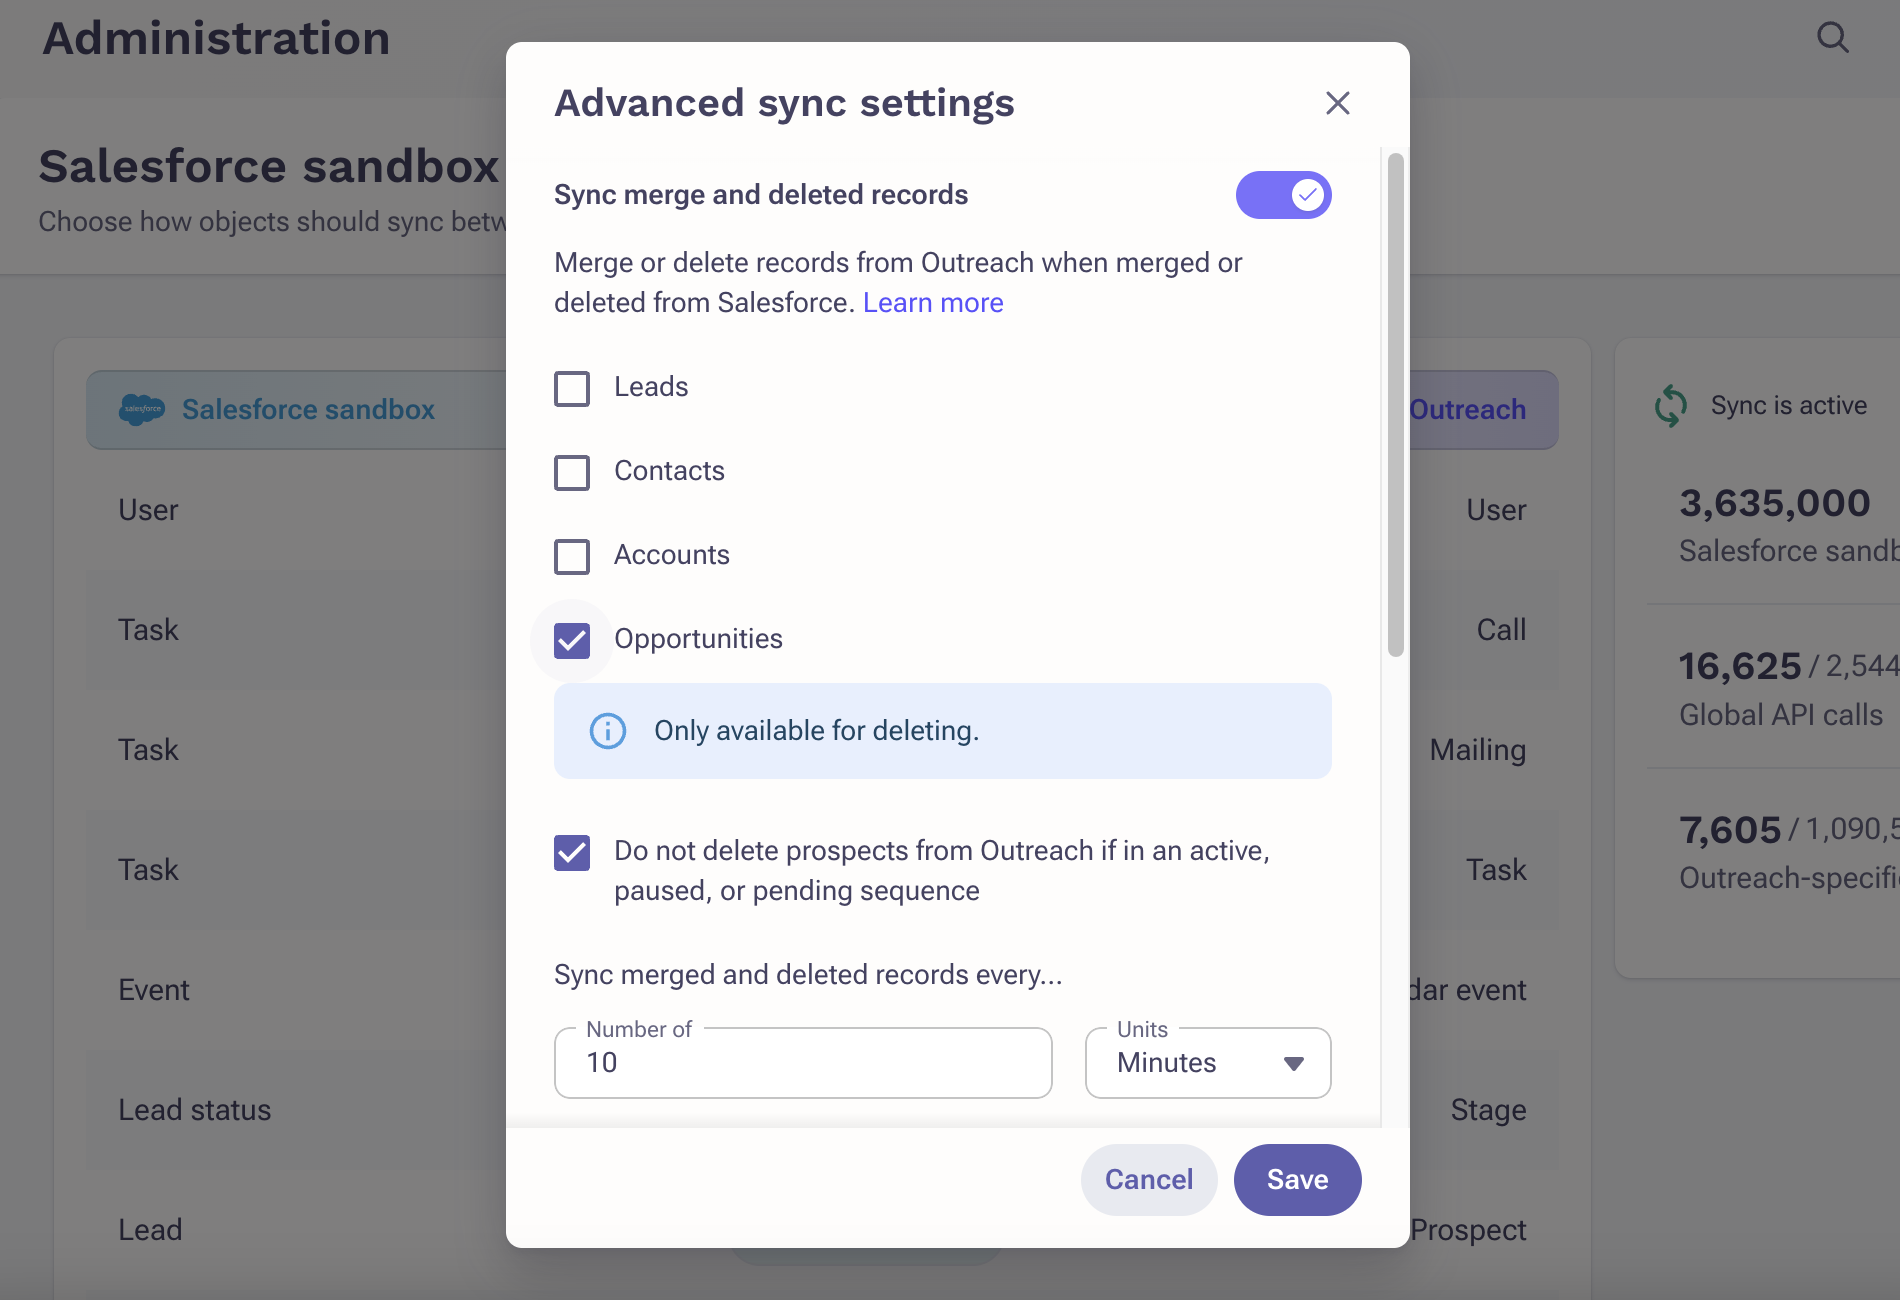Close the Advanced sync settings dialog

click(1337, 103)
